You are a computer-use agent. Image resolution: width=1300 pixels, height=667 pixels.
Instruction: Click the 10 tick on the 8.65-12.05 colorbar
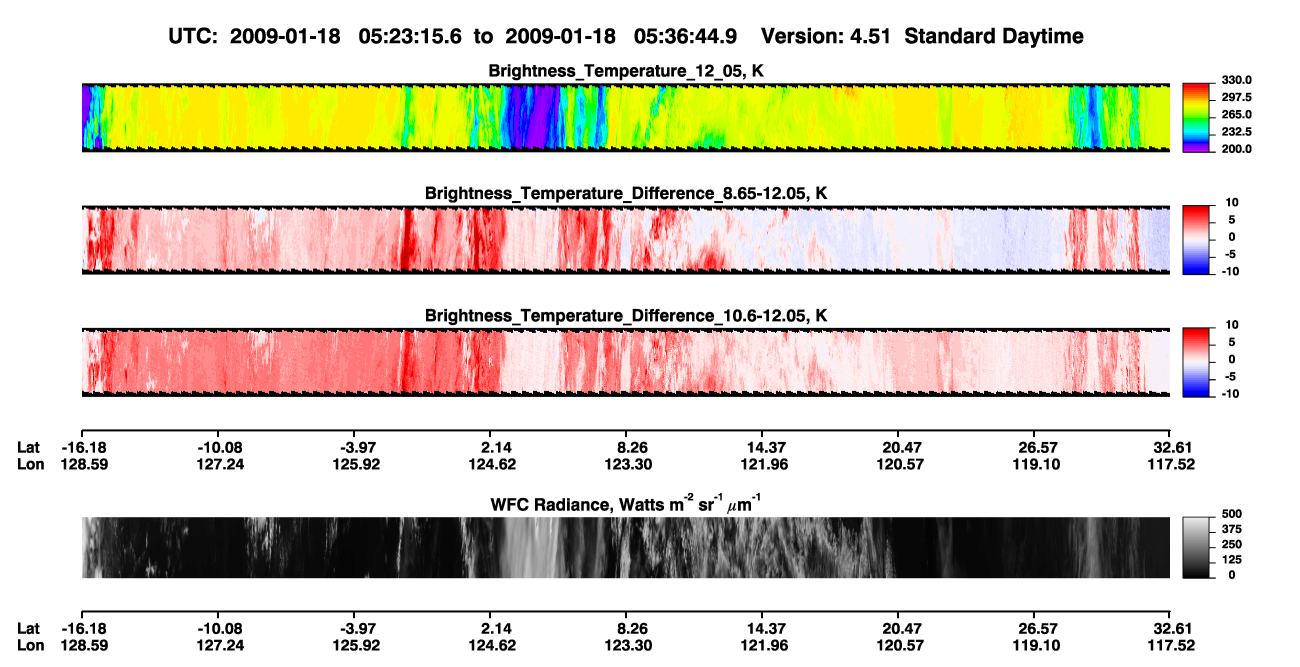pyautogui.click(x=1232, y=202)
